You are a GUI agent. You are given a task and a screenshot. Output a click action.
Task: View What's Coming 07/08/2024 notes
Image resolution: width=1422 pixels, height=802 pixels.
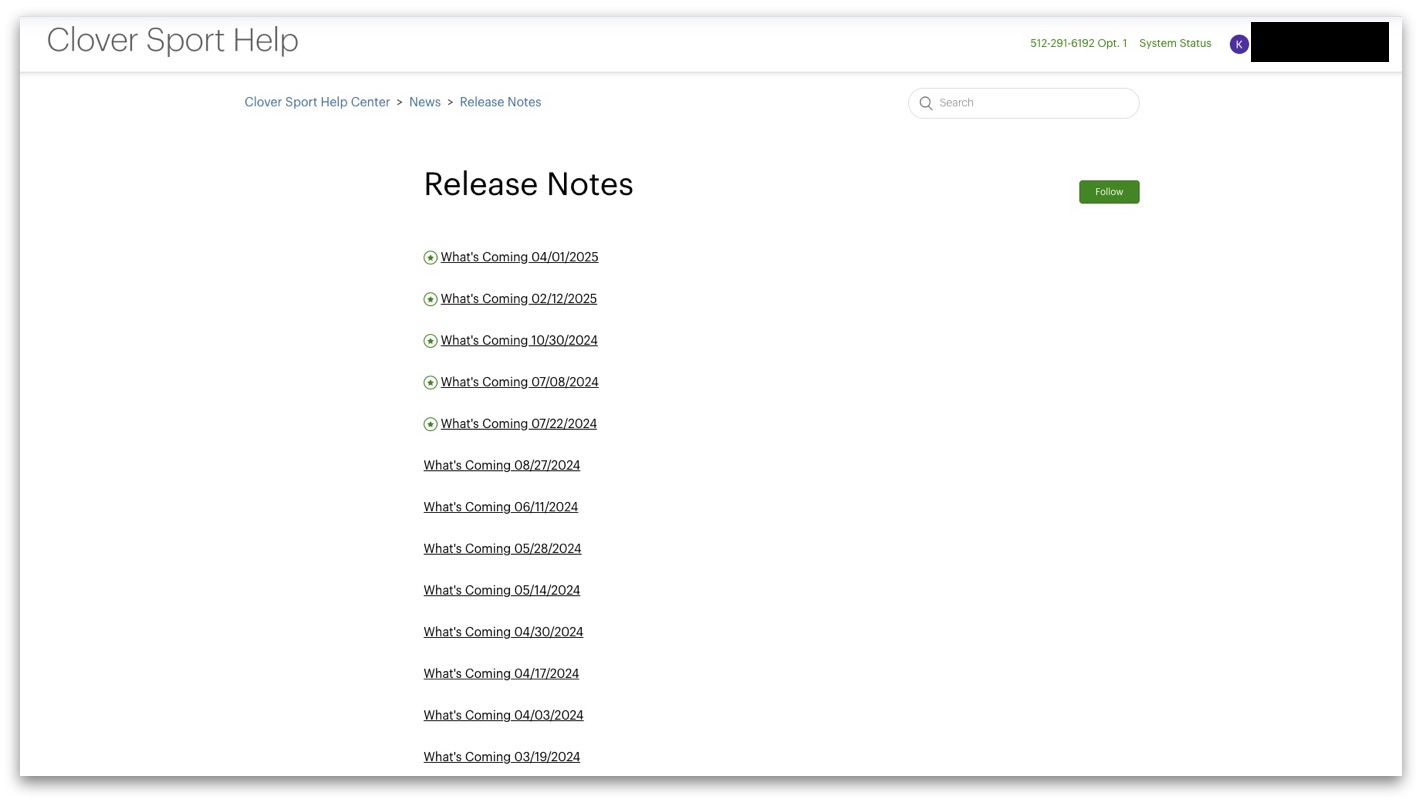click(519, 382)
